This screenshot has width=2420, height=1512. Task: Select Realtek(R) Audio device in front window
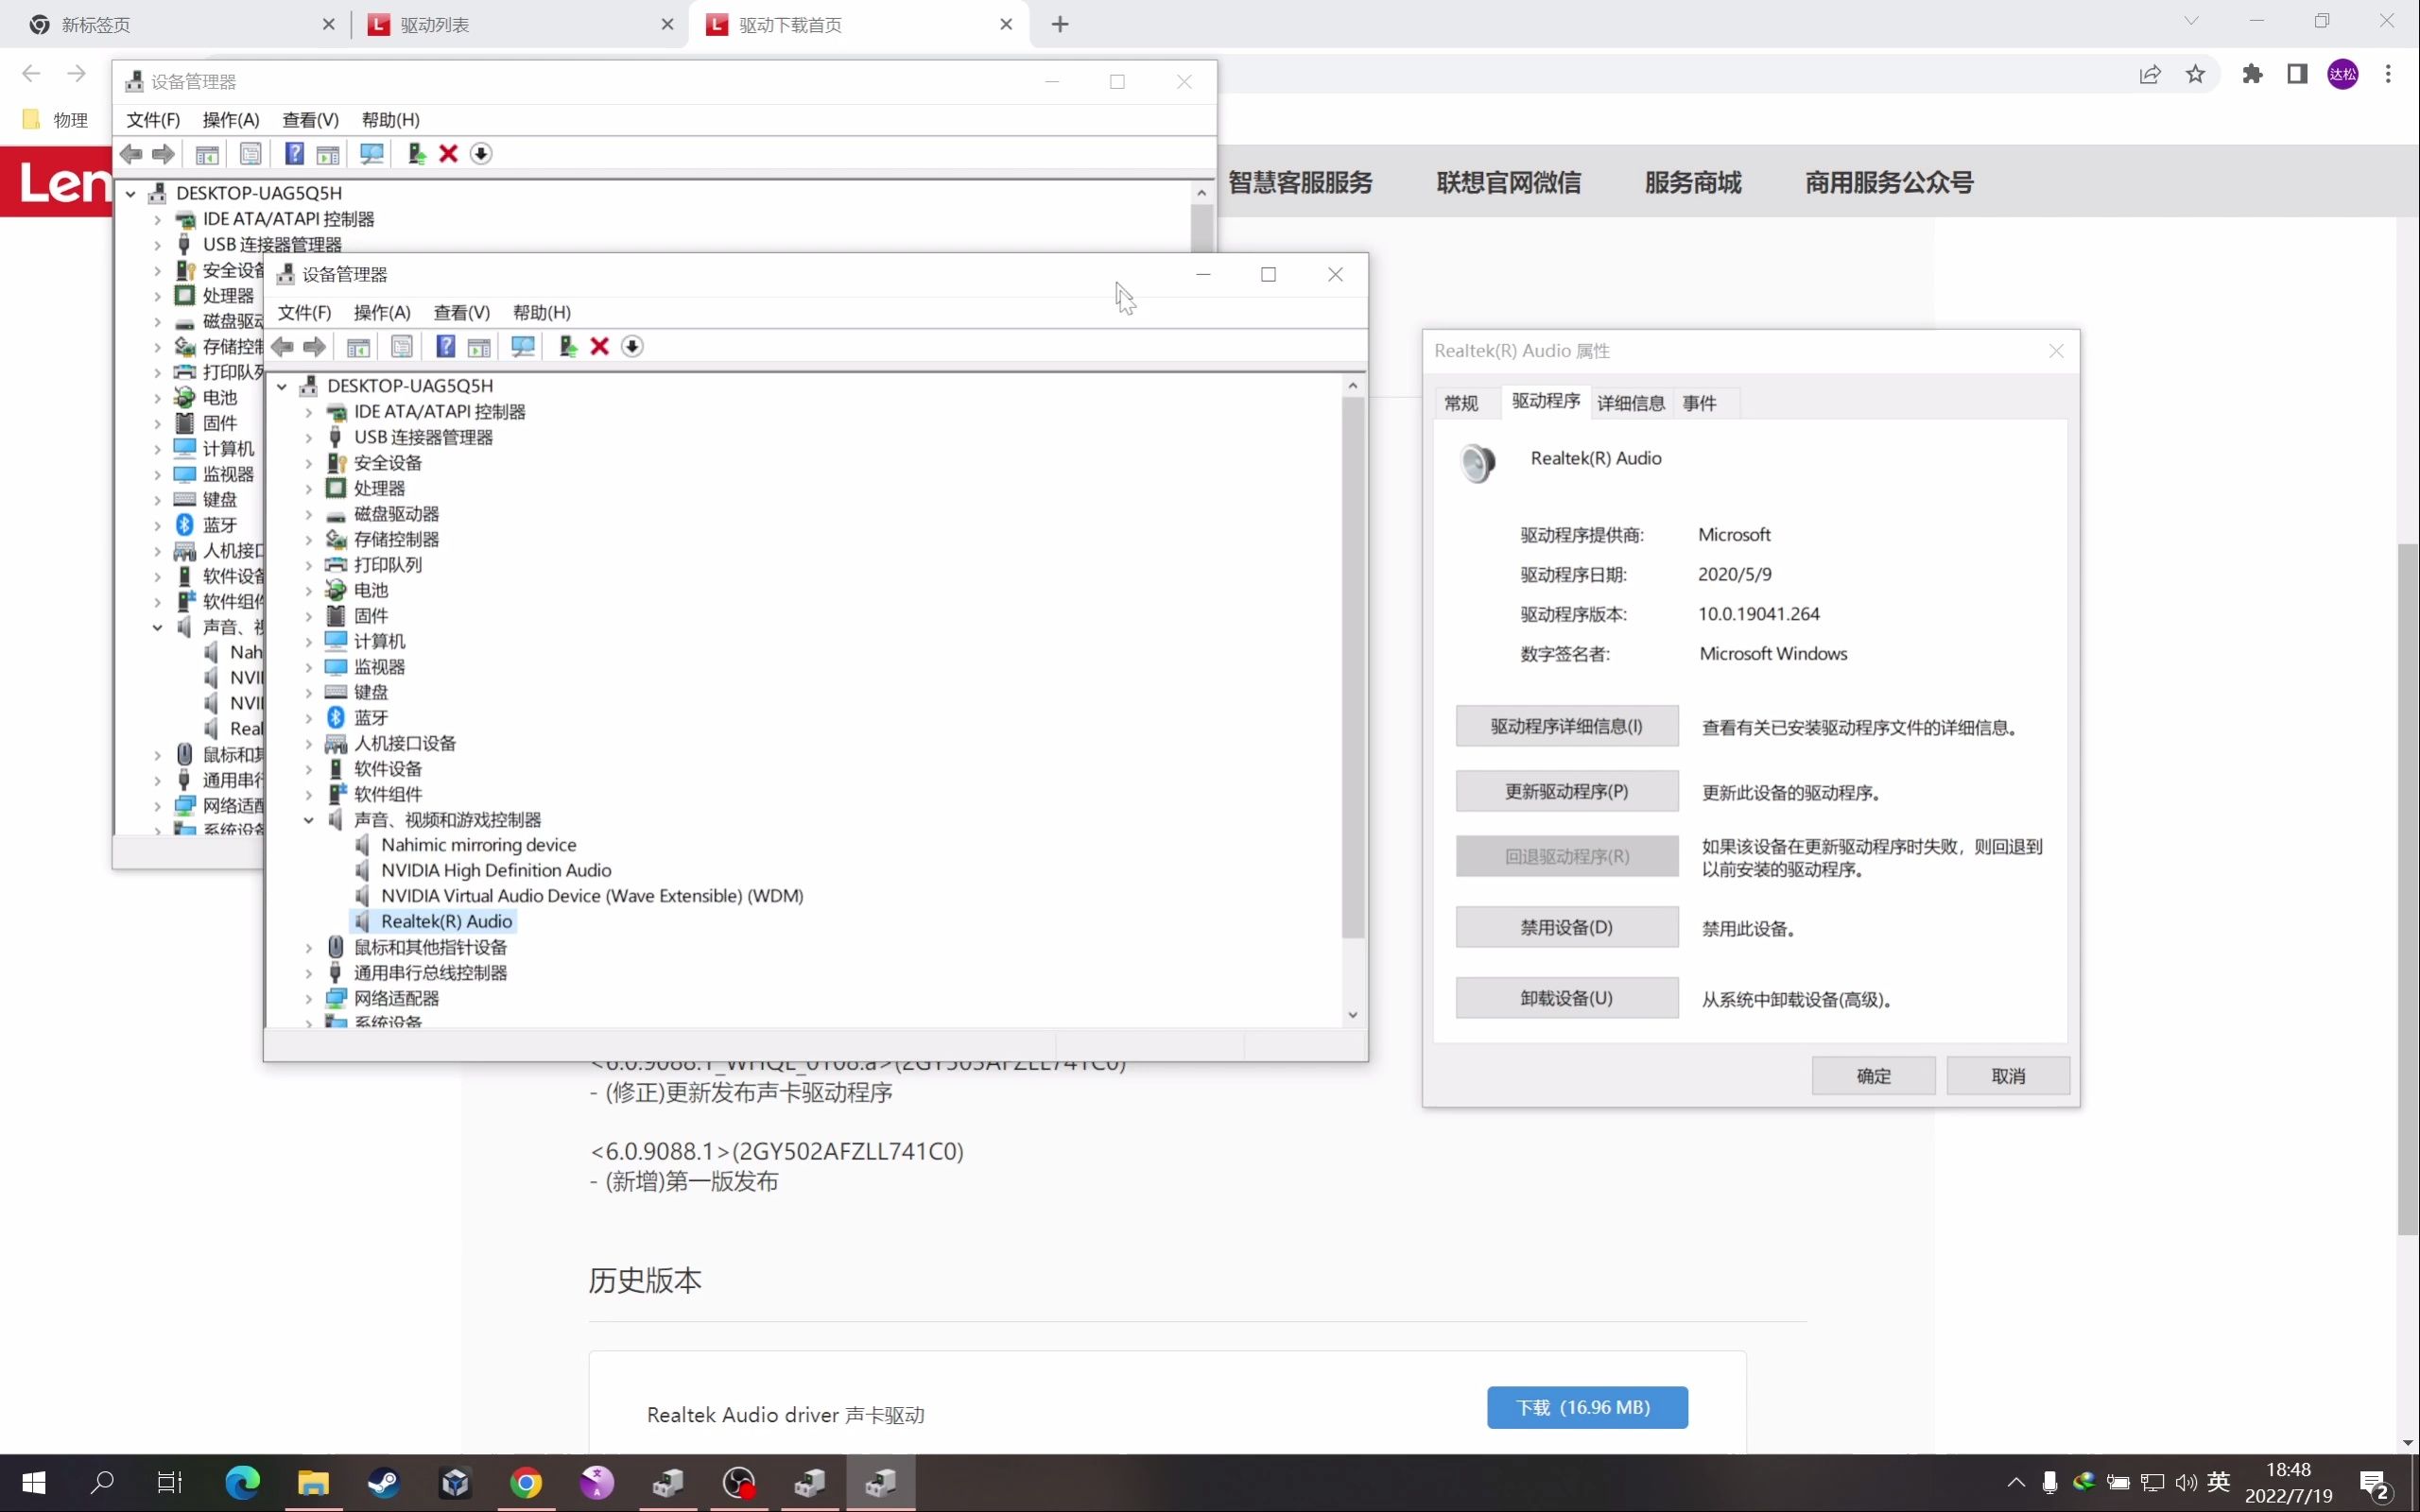(x=446, y=922)
